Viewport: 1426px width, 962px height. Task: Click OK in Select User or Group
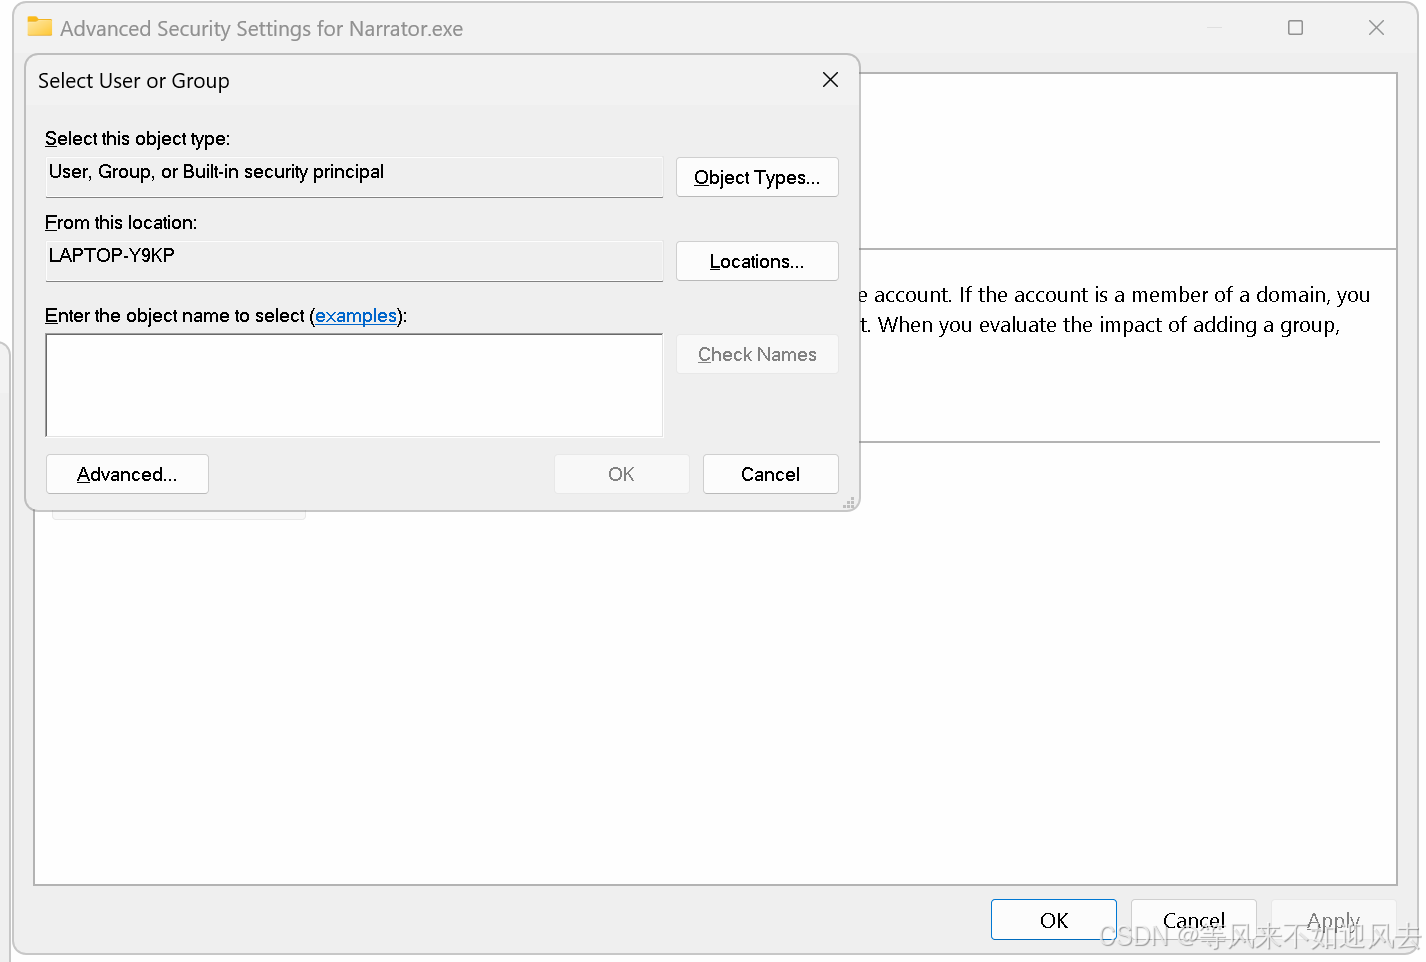[621, 475]
